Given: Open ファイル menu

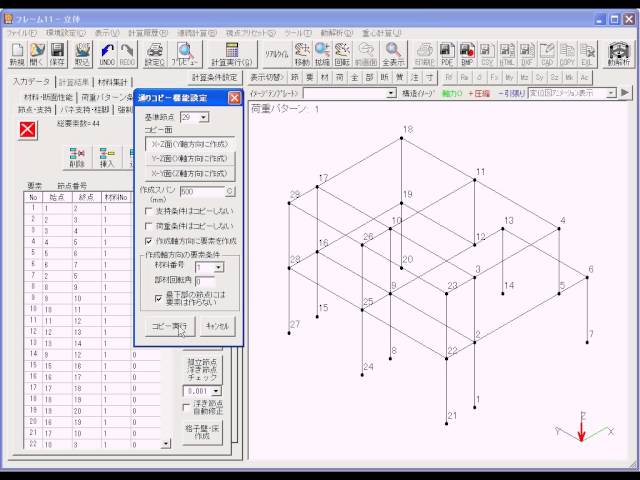Looking at the screenshot, I should (22, 33).
